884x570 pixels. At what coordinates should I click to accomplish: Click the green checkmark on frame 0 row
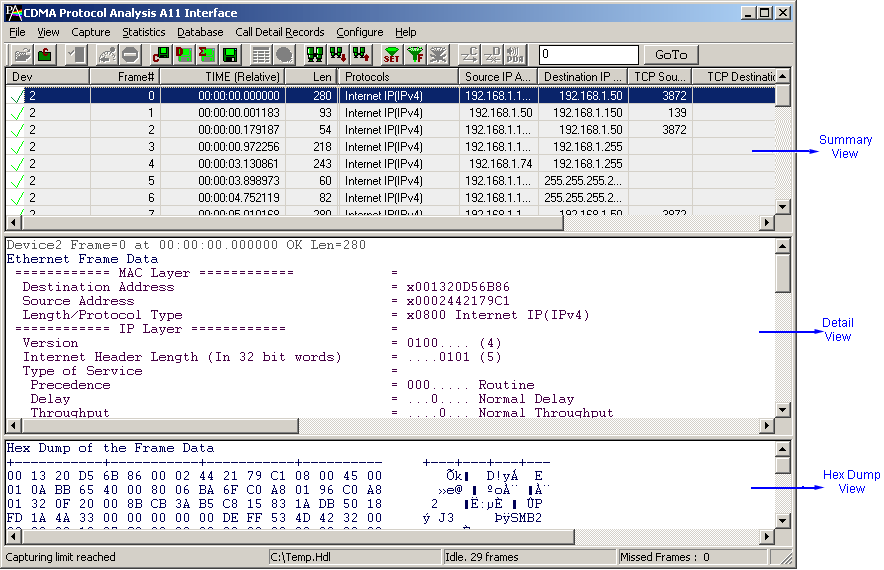[17, 96]
